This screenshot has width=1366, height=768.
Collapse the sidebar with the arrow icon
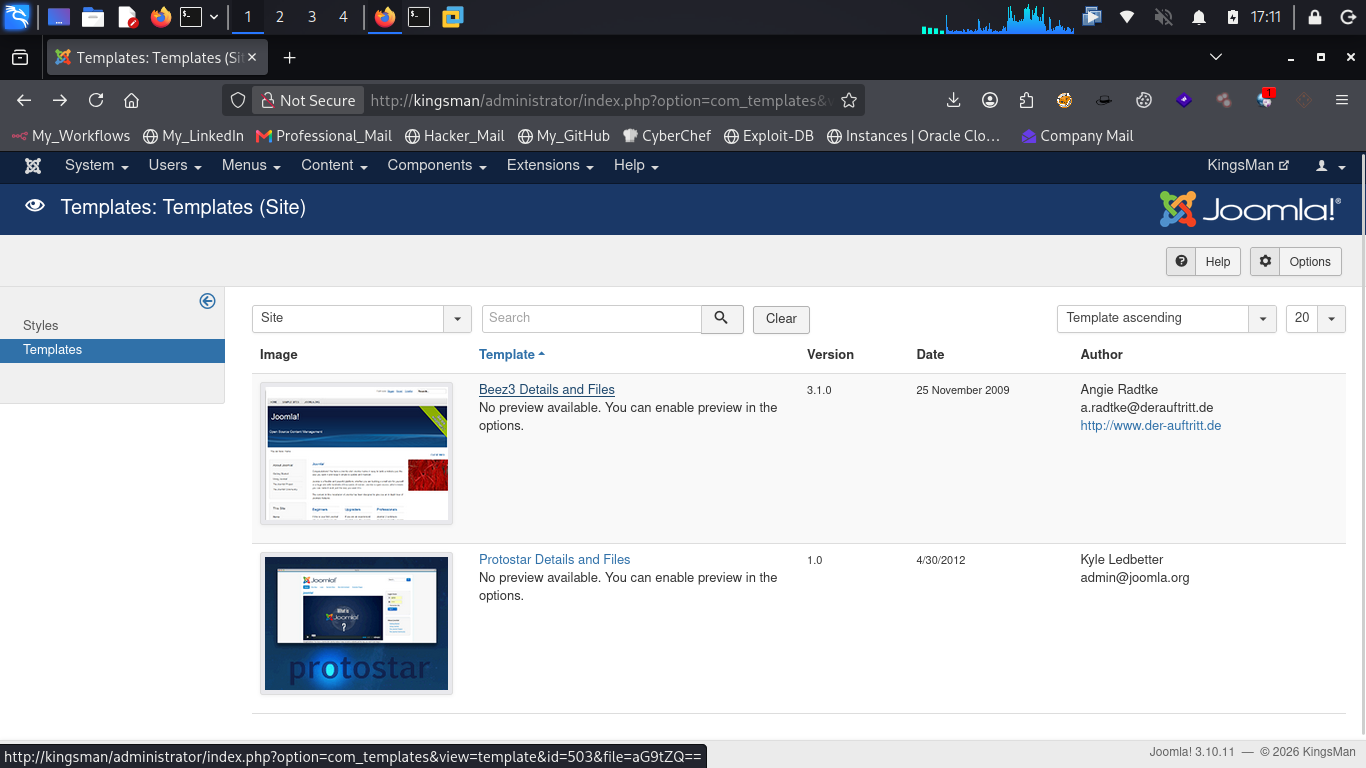click(x=207, y=301)
